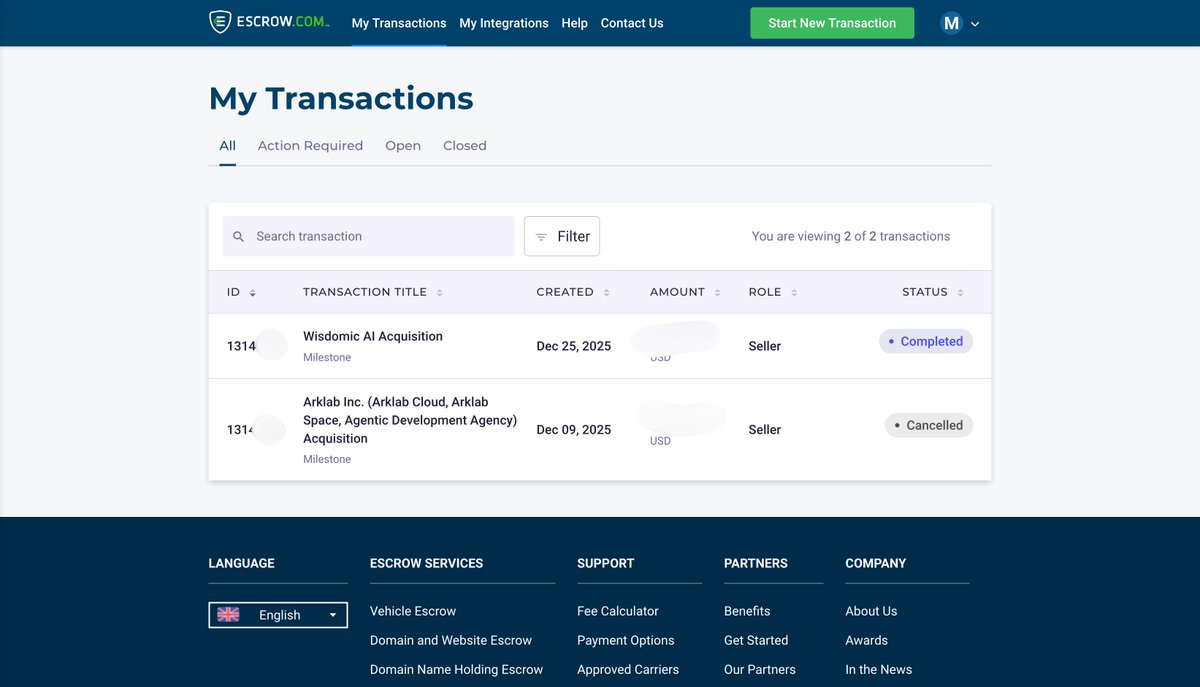Click the Escrow.com shield logo

220,22
